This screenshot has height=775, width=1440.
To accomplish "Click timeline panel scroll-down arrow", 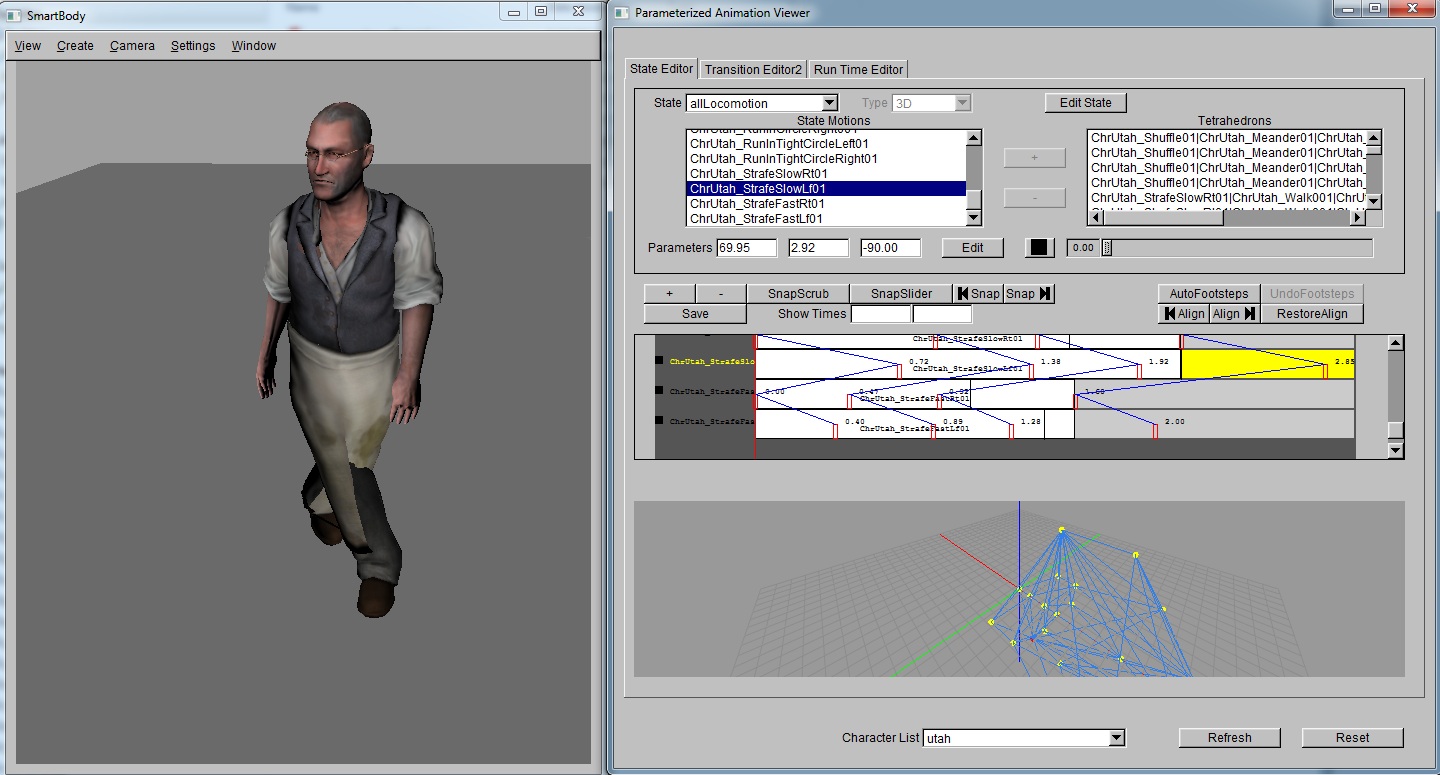I will point(1396,451).
